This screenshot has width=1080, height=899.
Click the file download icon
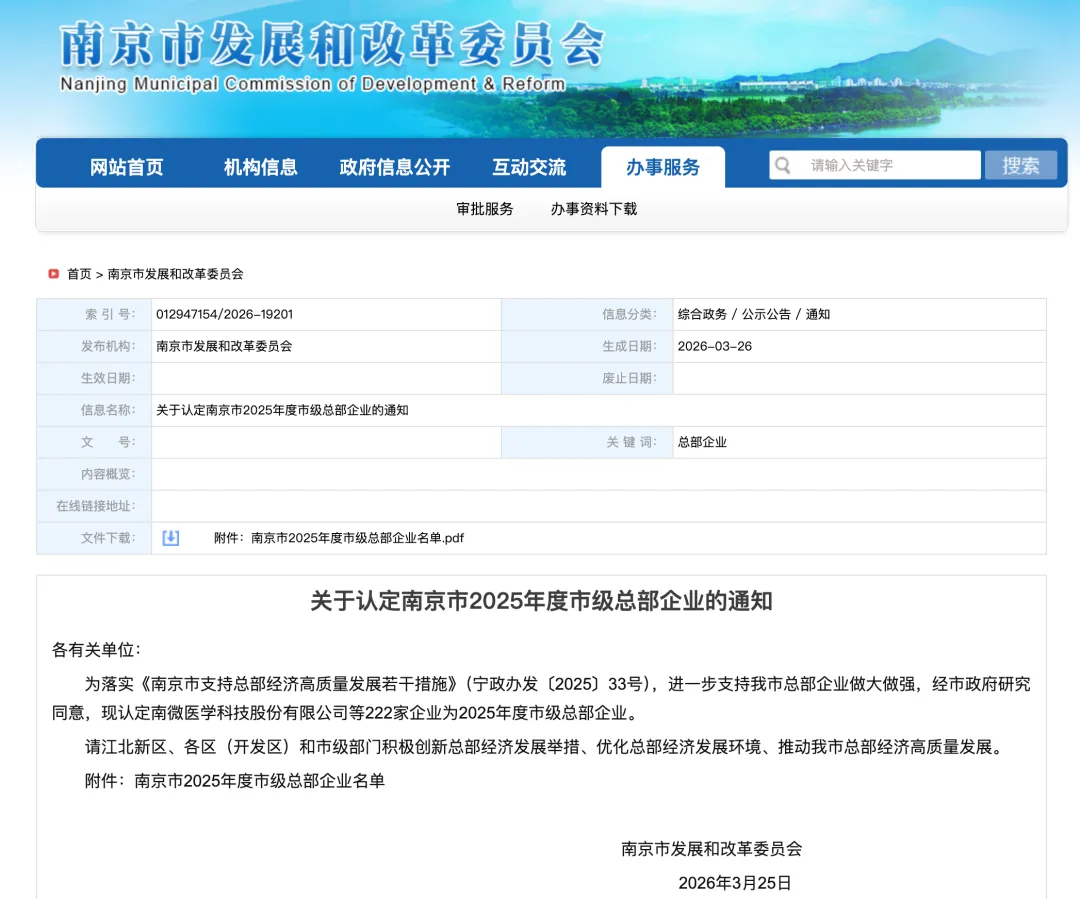[x=171, y=538]
